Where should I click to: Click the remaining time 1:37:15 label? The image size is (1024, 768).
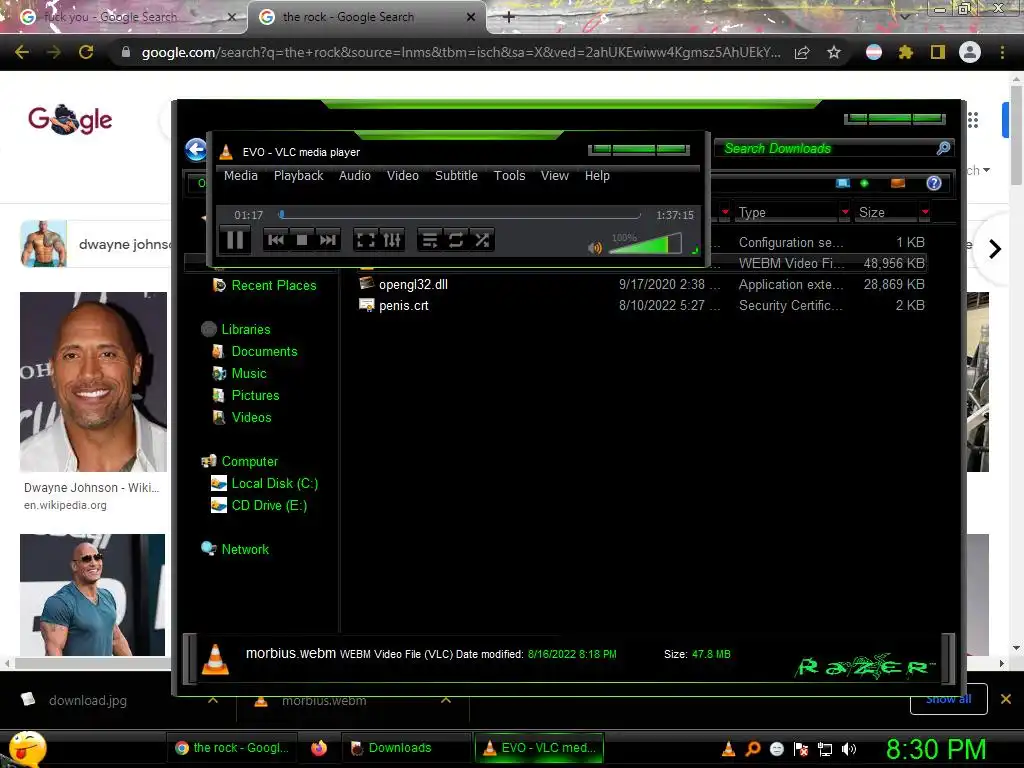(675, 215)
